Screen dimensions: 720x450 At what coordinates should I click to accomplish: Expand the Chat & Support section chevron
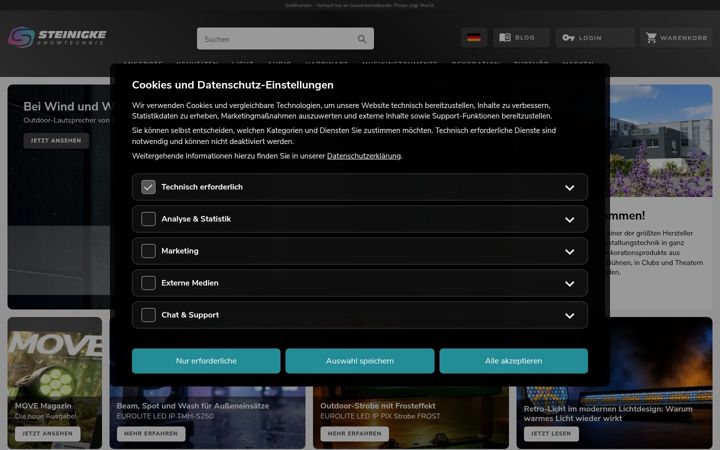coord(569,315)
